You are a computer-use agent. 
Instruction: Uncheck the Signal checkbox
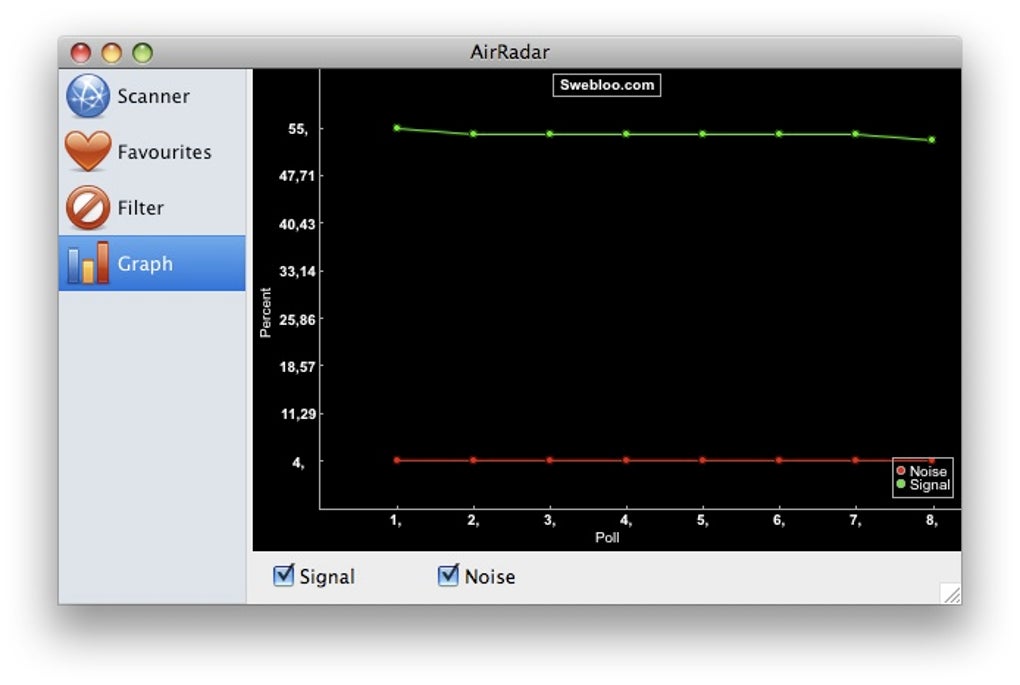(x=284, y=575)
